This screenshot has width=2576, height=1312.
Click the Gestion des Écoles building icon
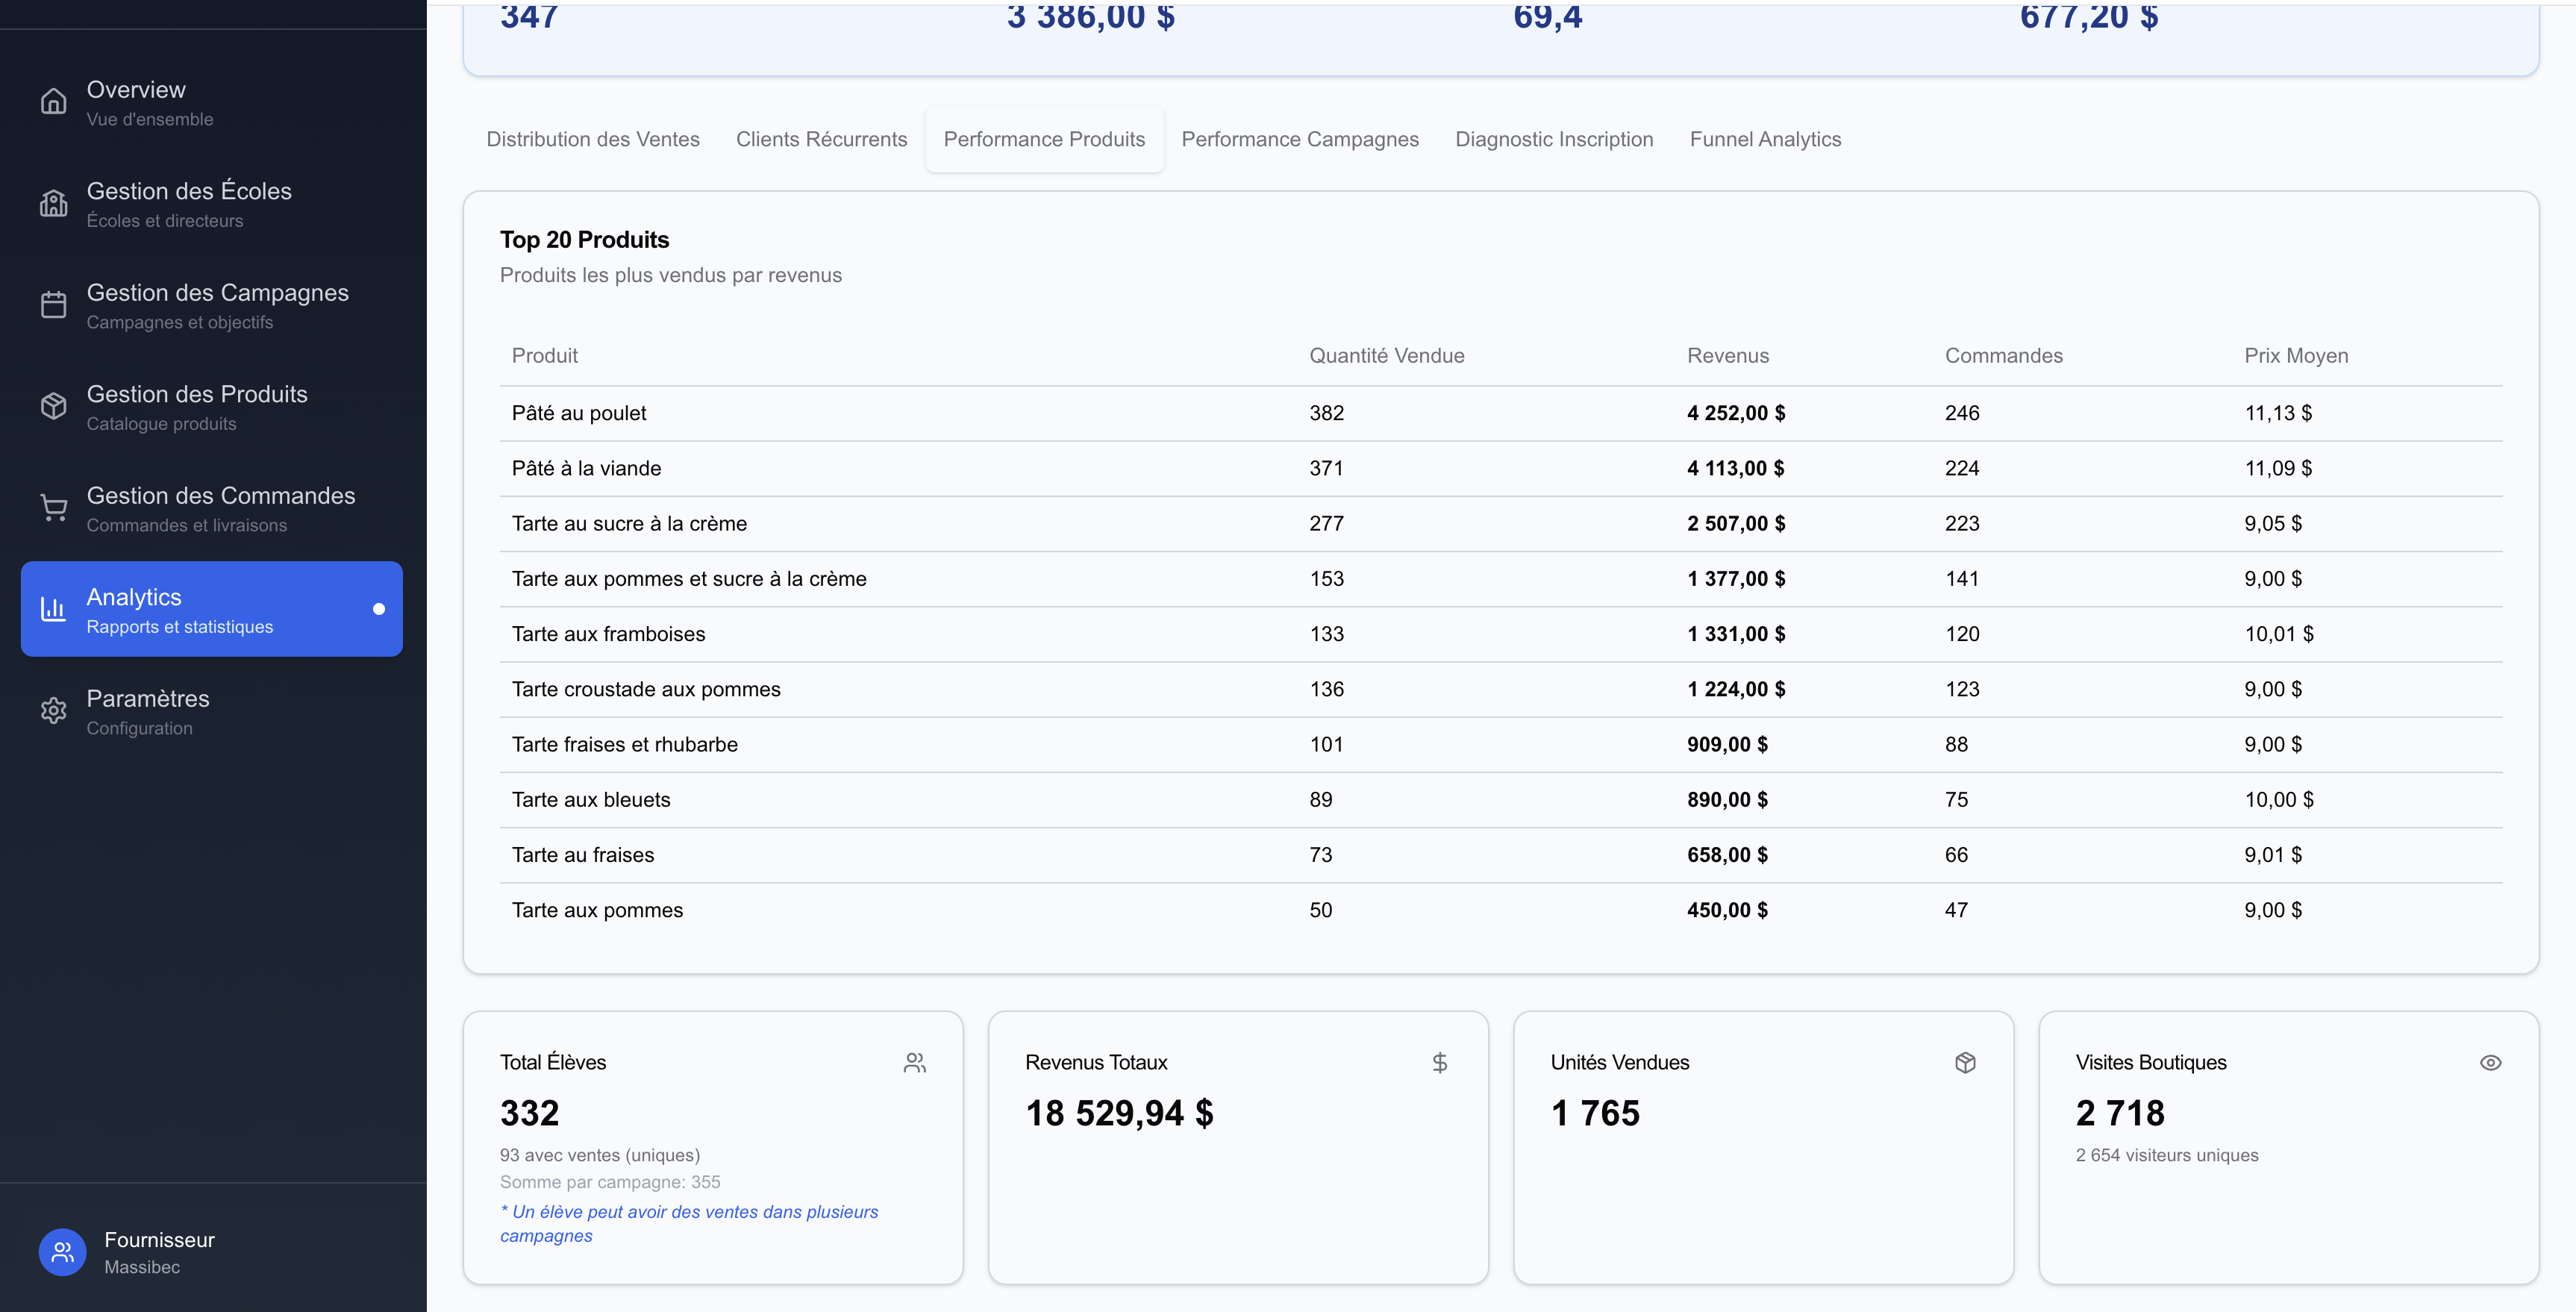click(53, 204)
